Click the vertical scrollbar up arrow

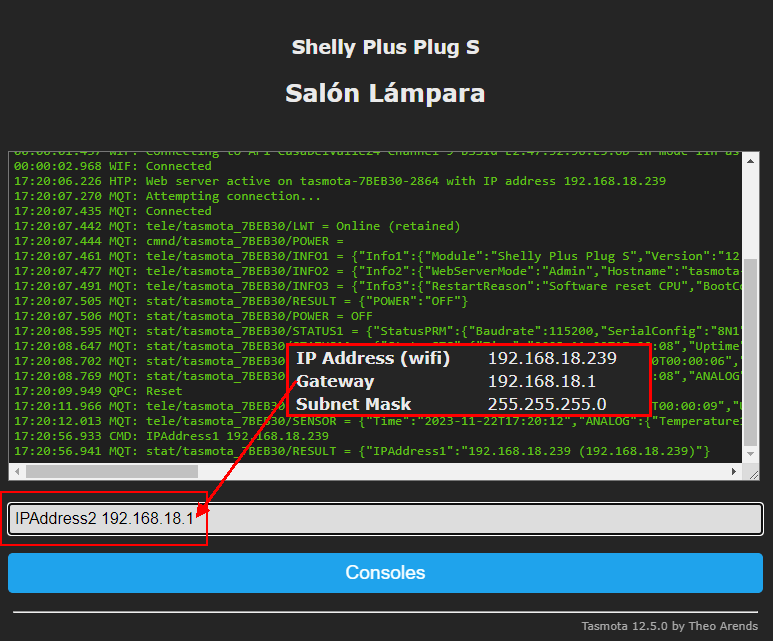click(x=752, y=158)
